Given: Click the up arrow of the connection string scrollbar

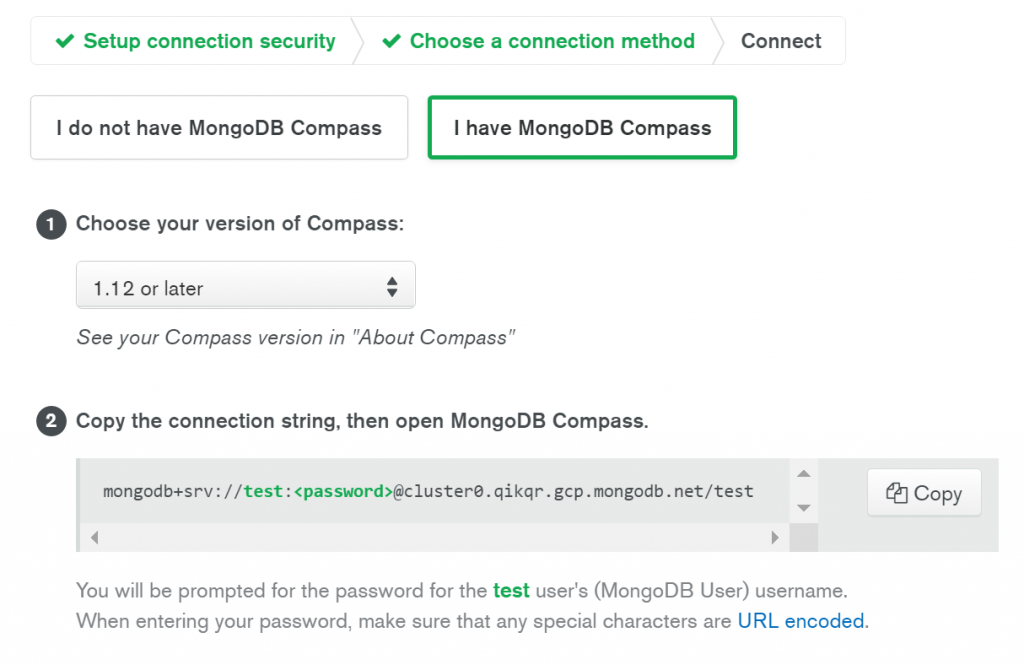Looking at the screenshot, I should 804,474.
